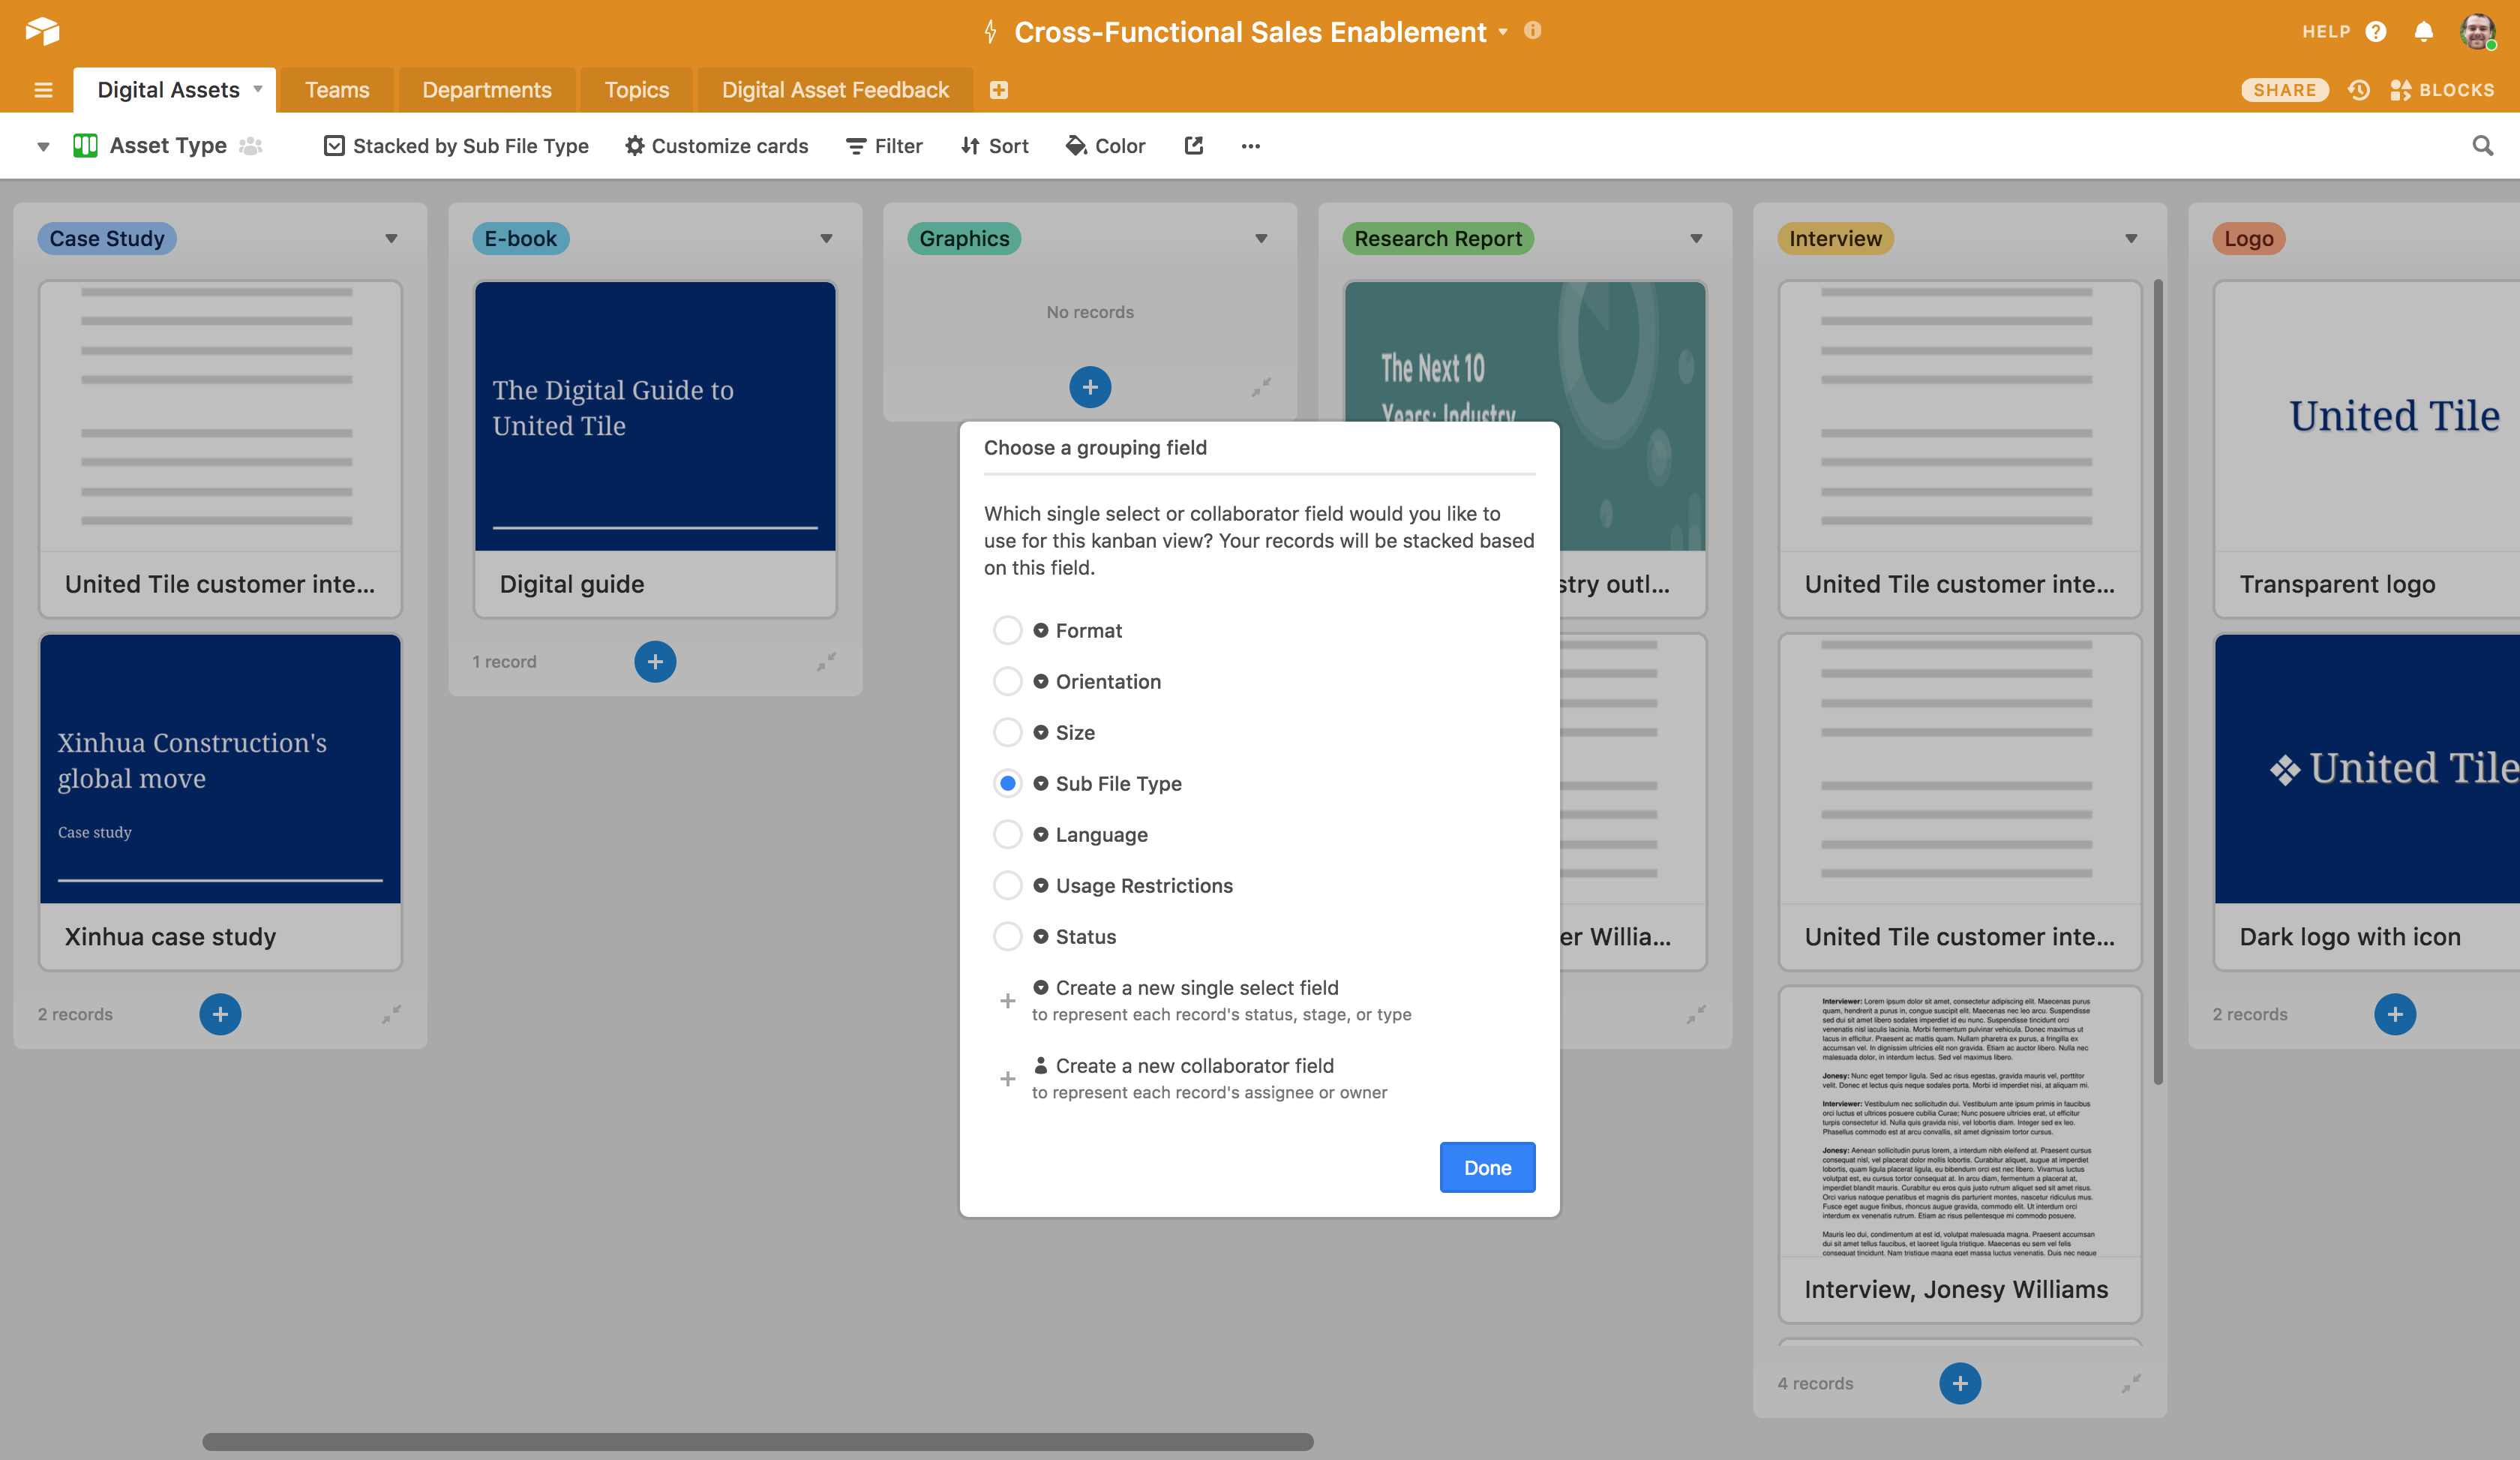Open the Digital guide card
The height and width of the screenshot is (1460, 2520).
655,449
